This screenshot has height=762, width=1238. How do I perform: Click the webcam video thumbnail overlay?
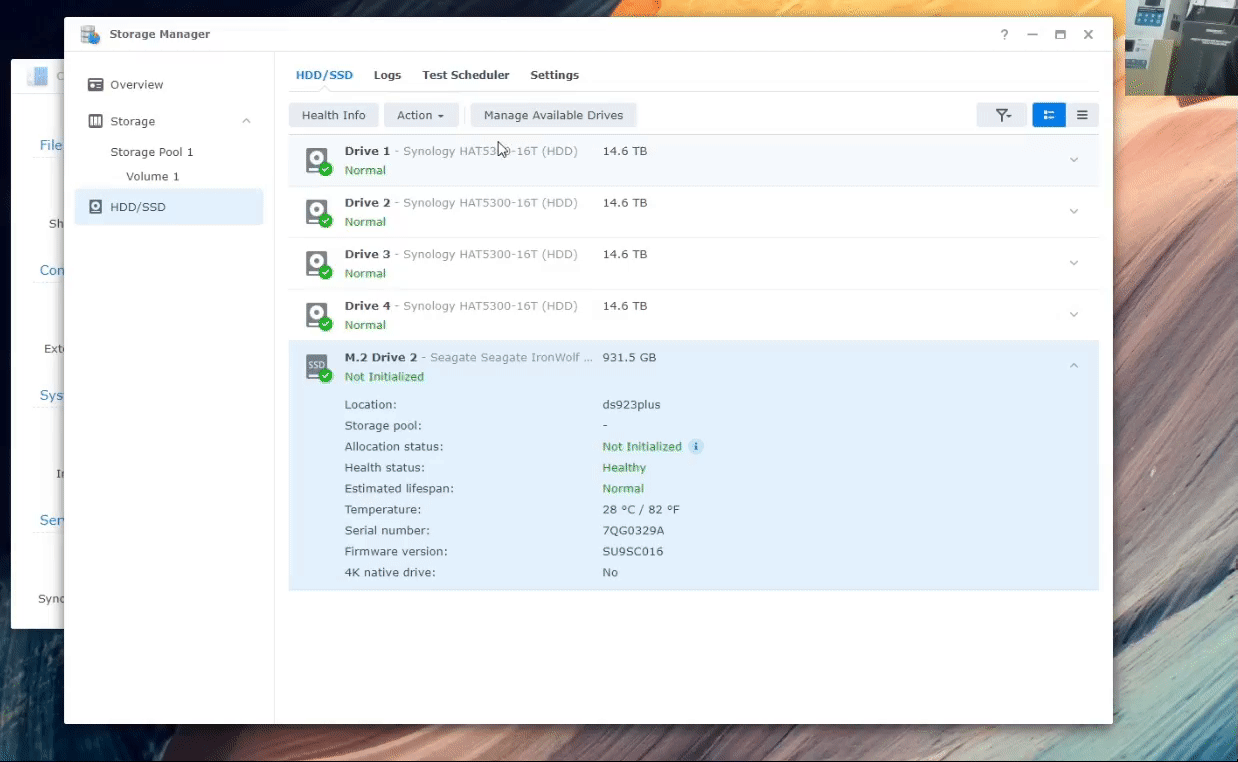tap(1181, 47)
